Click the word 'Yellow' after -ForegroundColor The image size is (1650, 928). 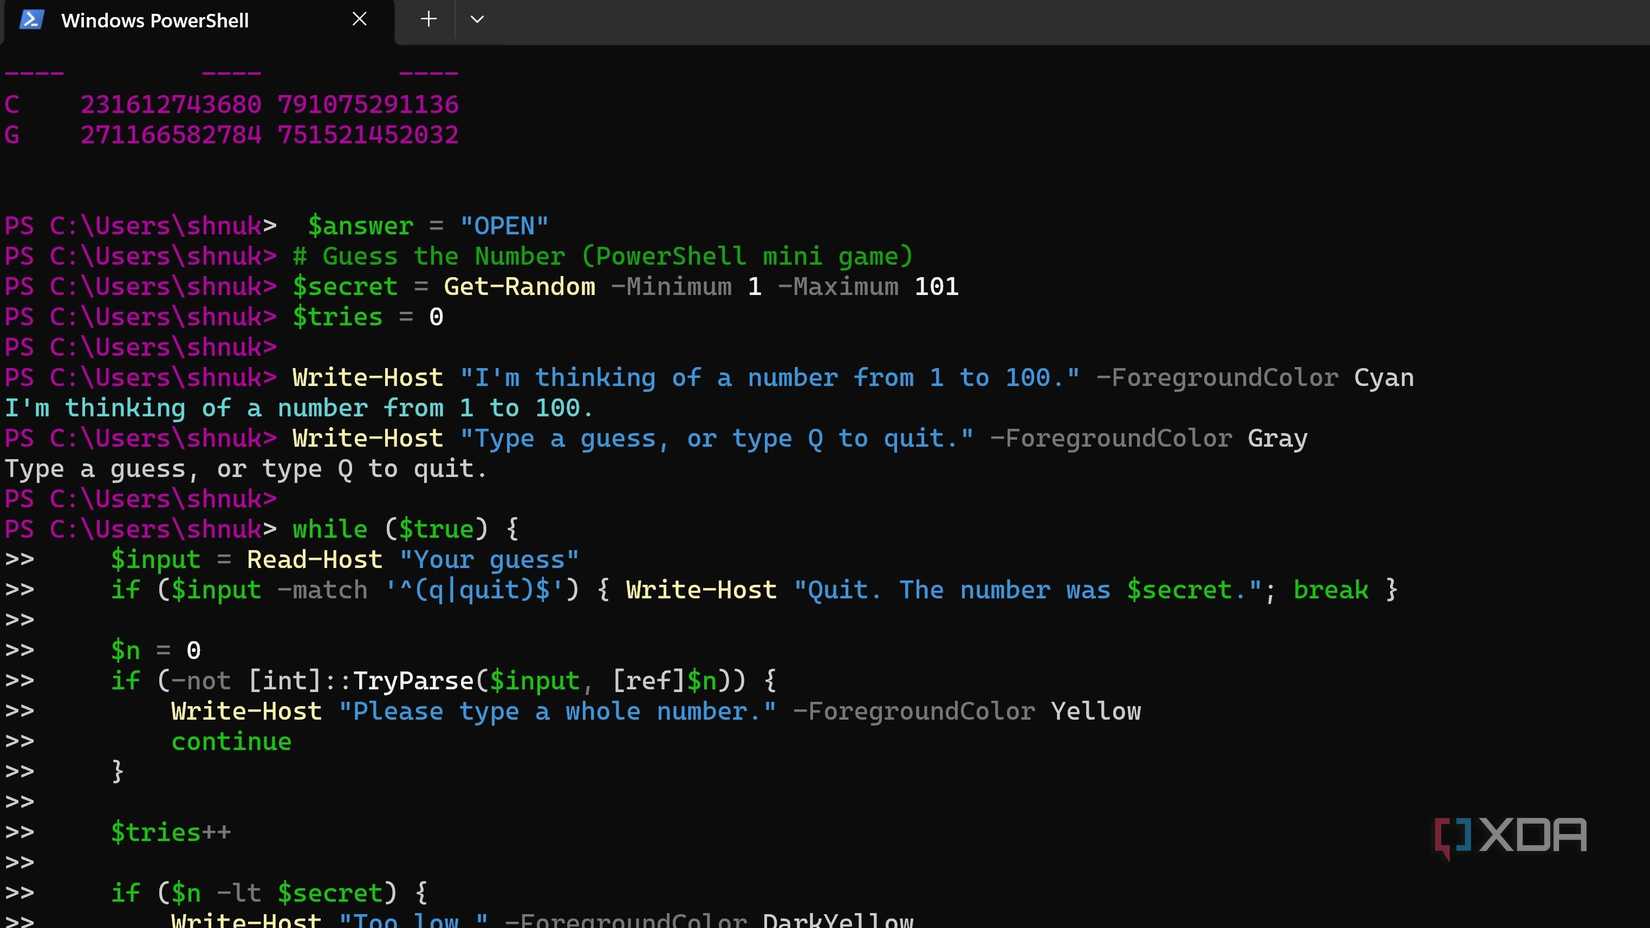1095,712
